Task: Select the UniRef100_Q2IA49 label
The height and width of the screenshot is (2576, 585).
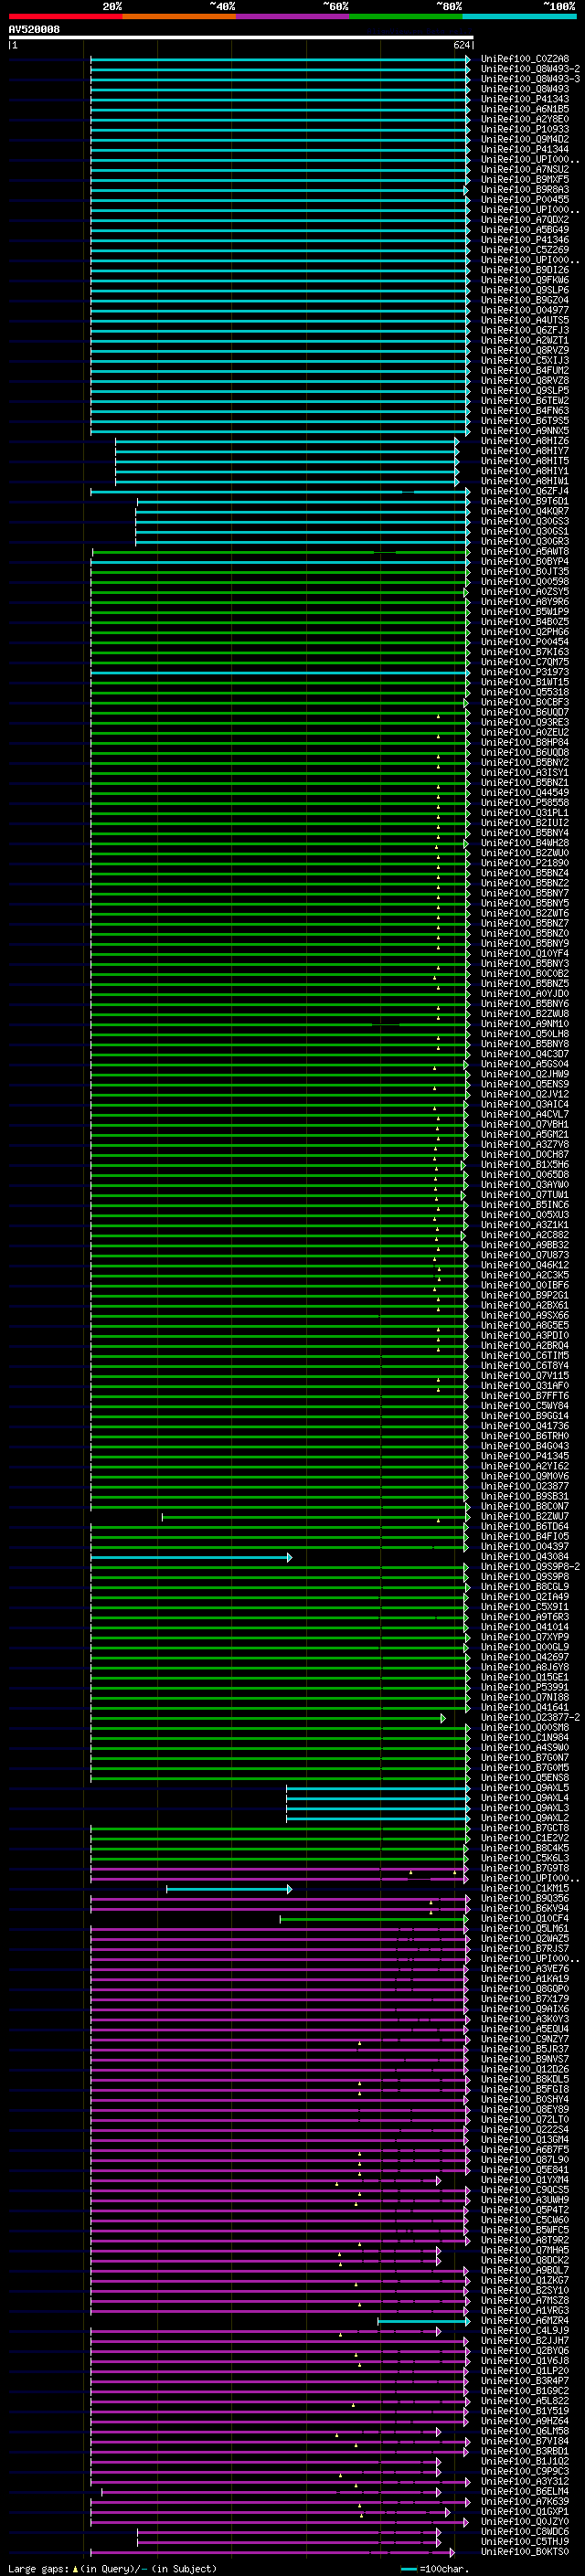Action: [x=524, y=1597]
